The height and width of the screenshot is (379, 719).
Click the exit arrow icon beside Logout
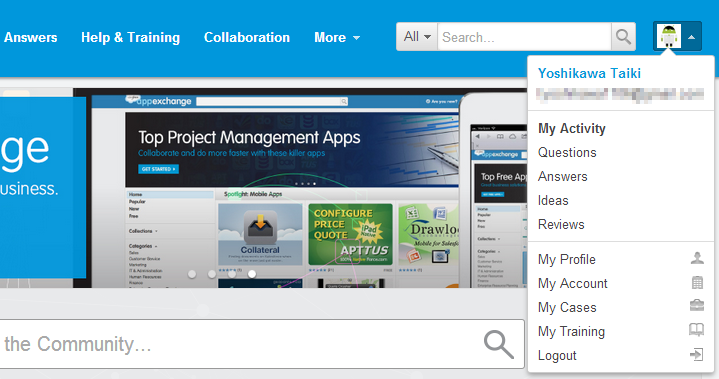pos(697,354)
